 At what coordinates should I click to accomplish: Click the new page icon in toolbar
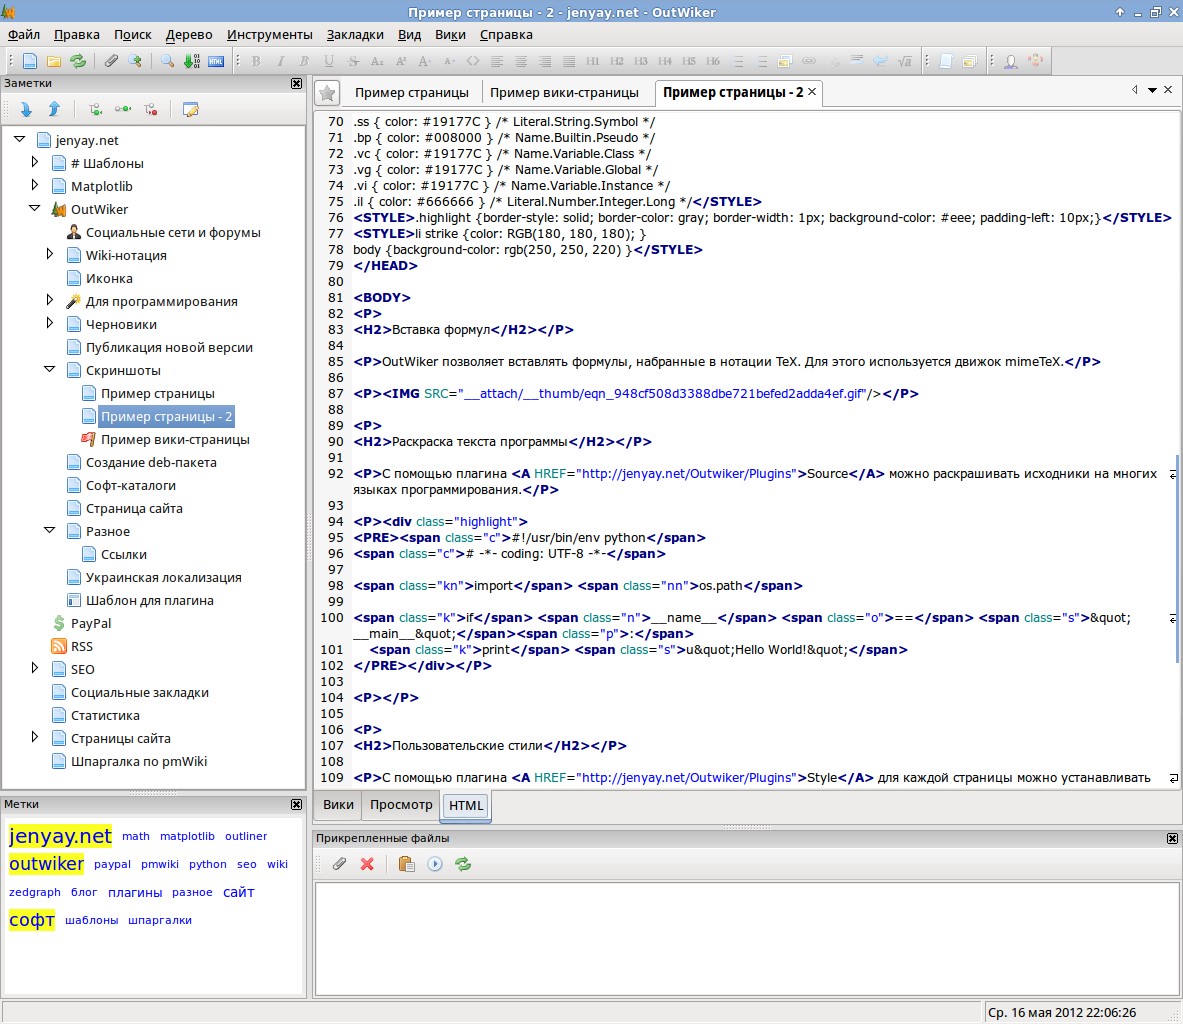pyautogui.click(x=30, y=61)
